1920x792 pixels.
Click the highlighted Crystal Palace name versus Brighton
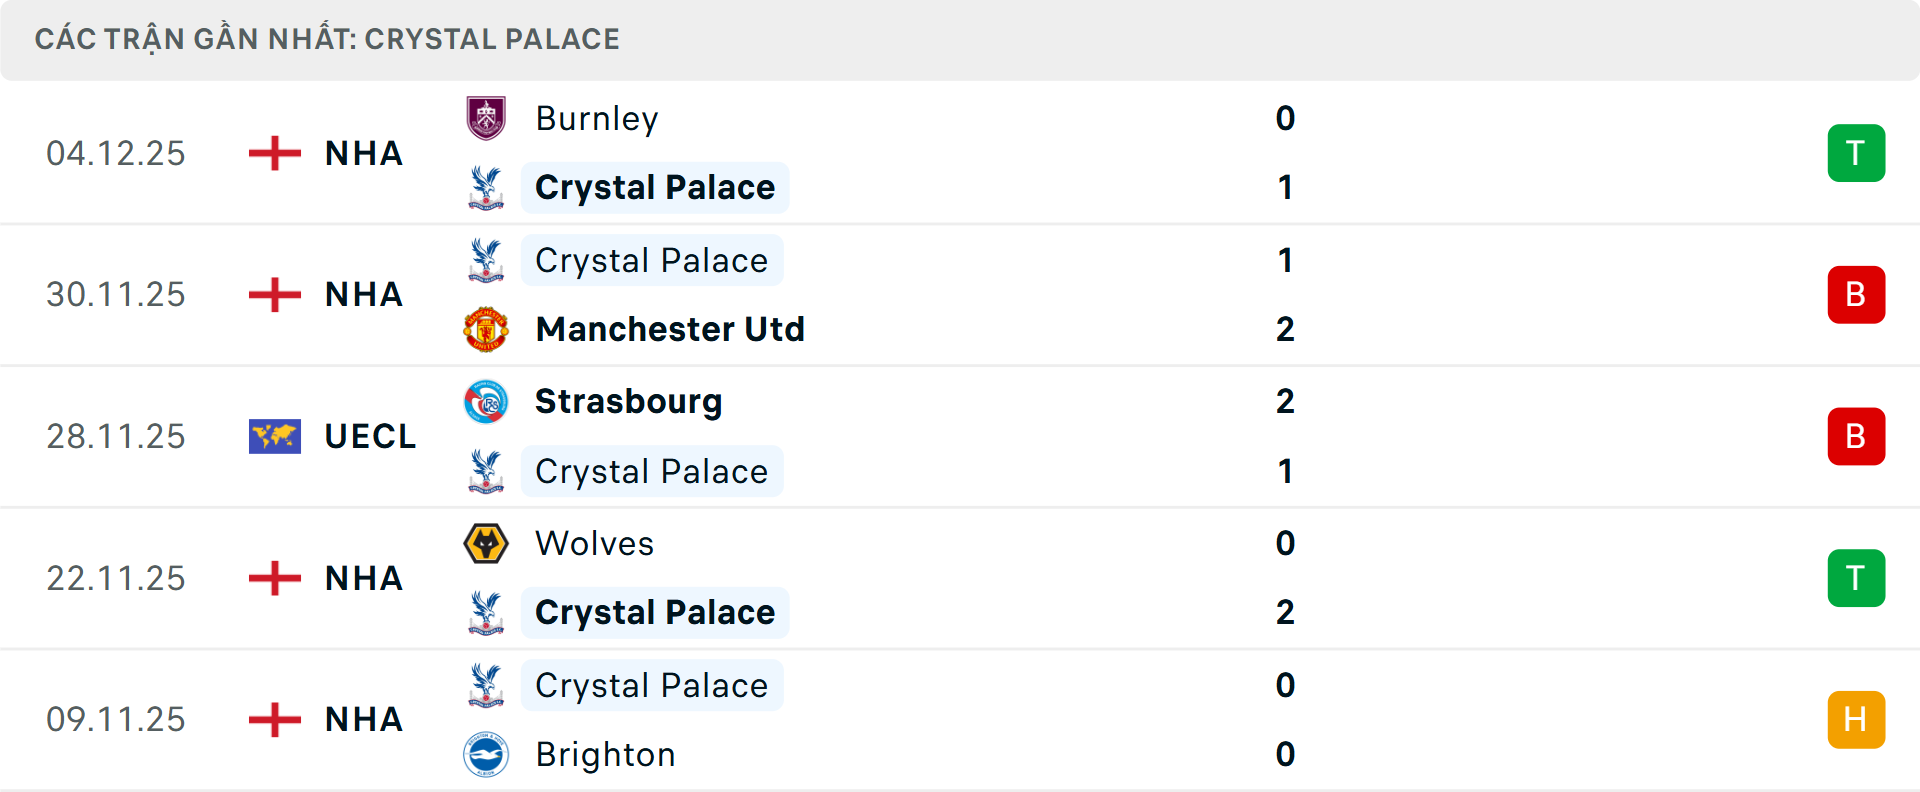652,685
